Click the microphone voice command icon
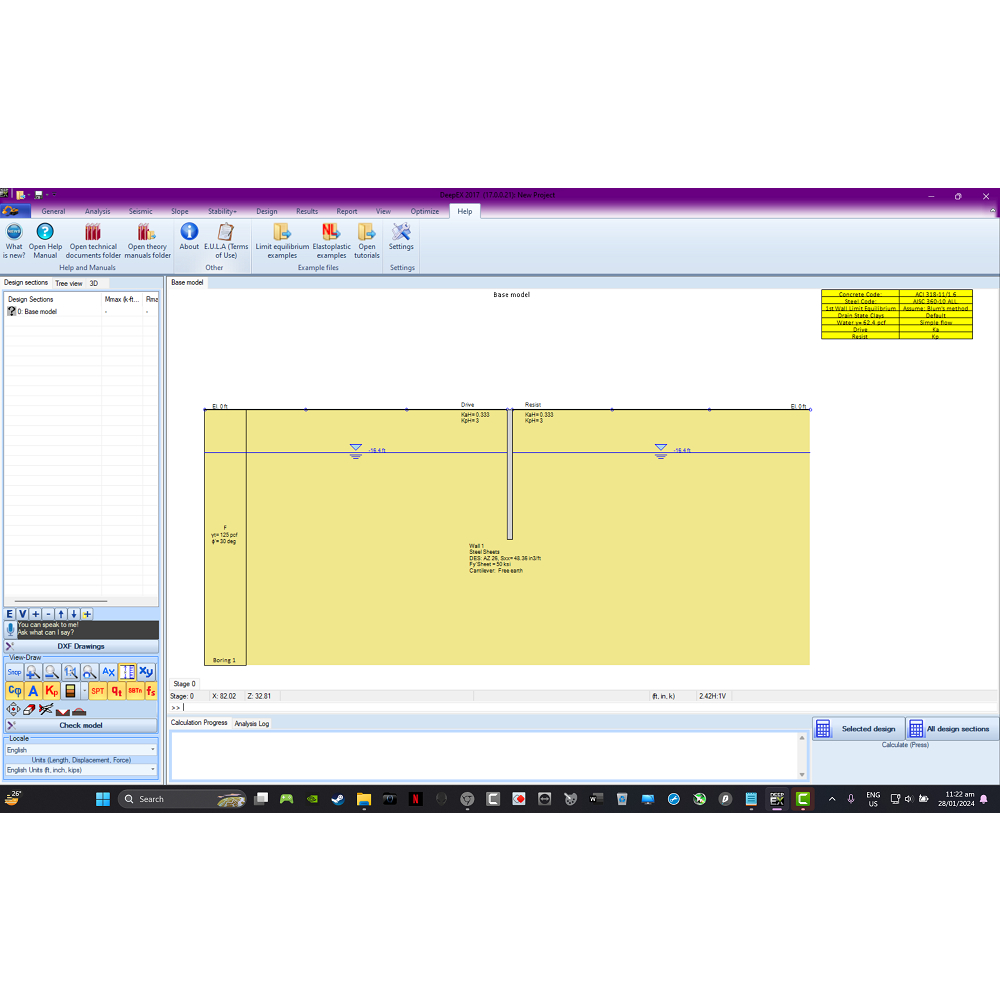 coord(10,629)
